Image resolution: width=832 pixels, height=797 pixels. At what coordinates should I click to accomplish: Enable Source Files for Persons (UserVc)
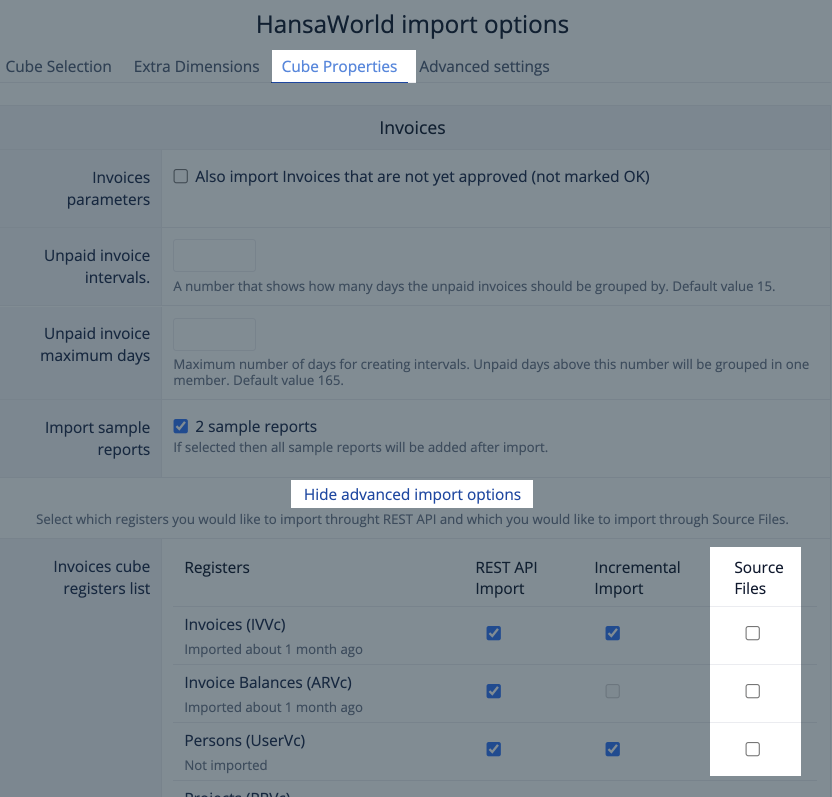(753, 749)
